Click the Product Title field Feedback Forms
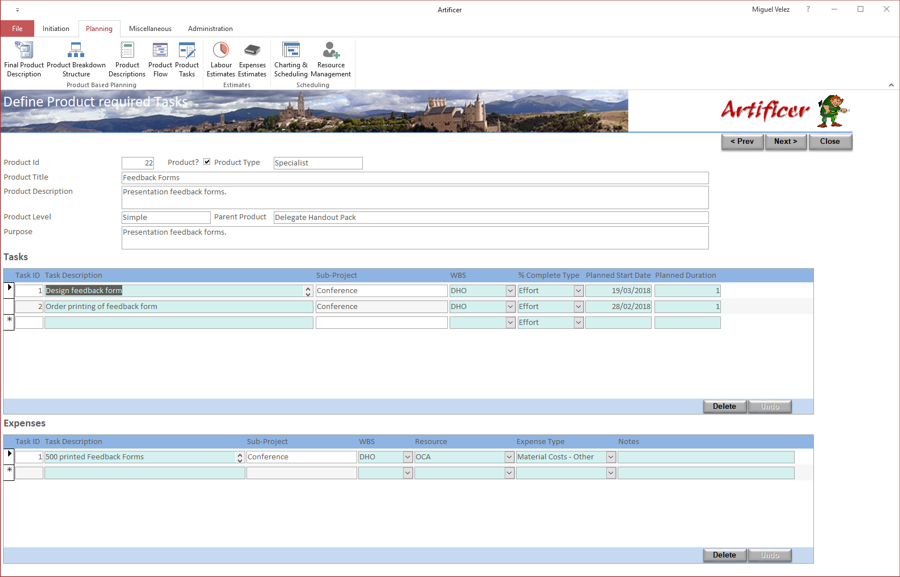Viewport: 900px width, 577px height. pyautogui.click(x=415, y=178)
